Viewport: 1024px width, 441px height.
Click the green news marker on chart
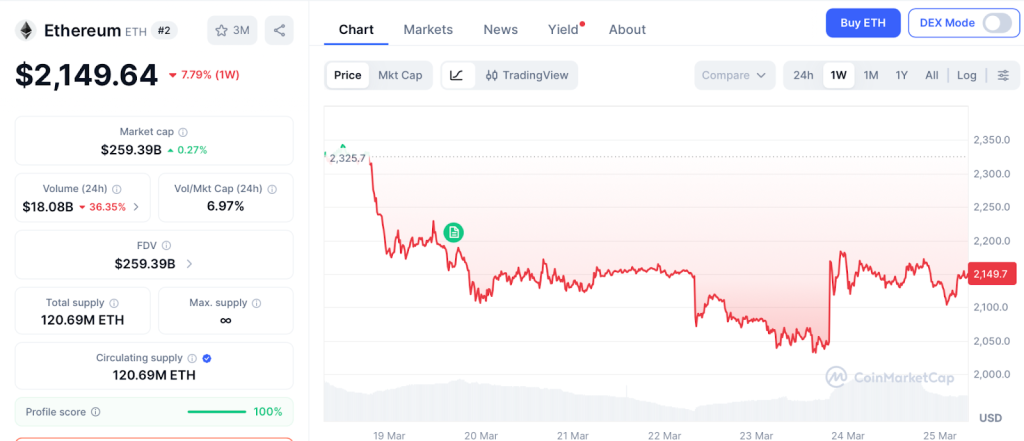453,232
